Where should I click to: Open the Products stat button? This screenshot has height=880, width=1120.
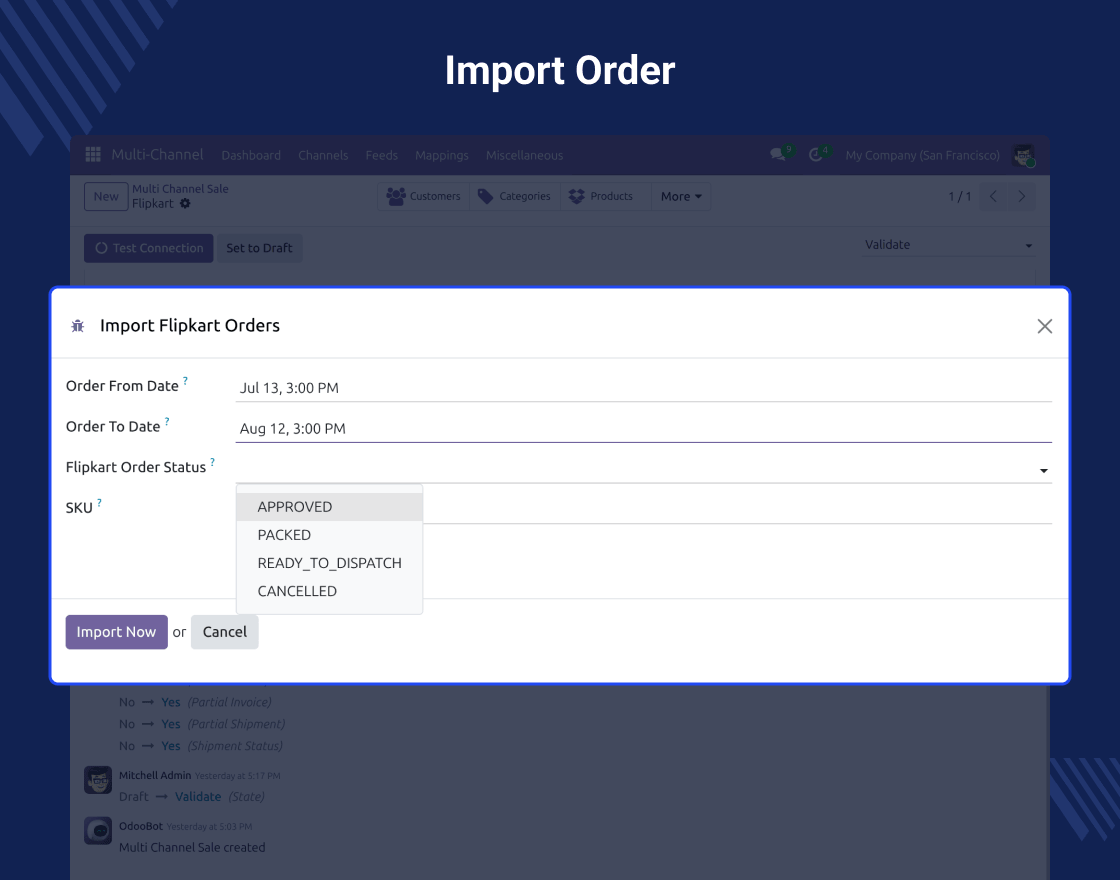coord(606,196)
